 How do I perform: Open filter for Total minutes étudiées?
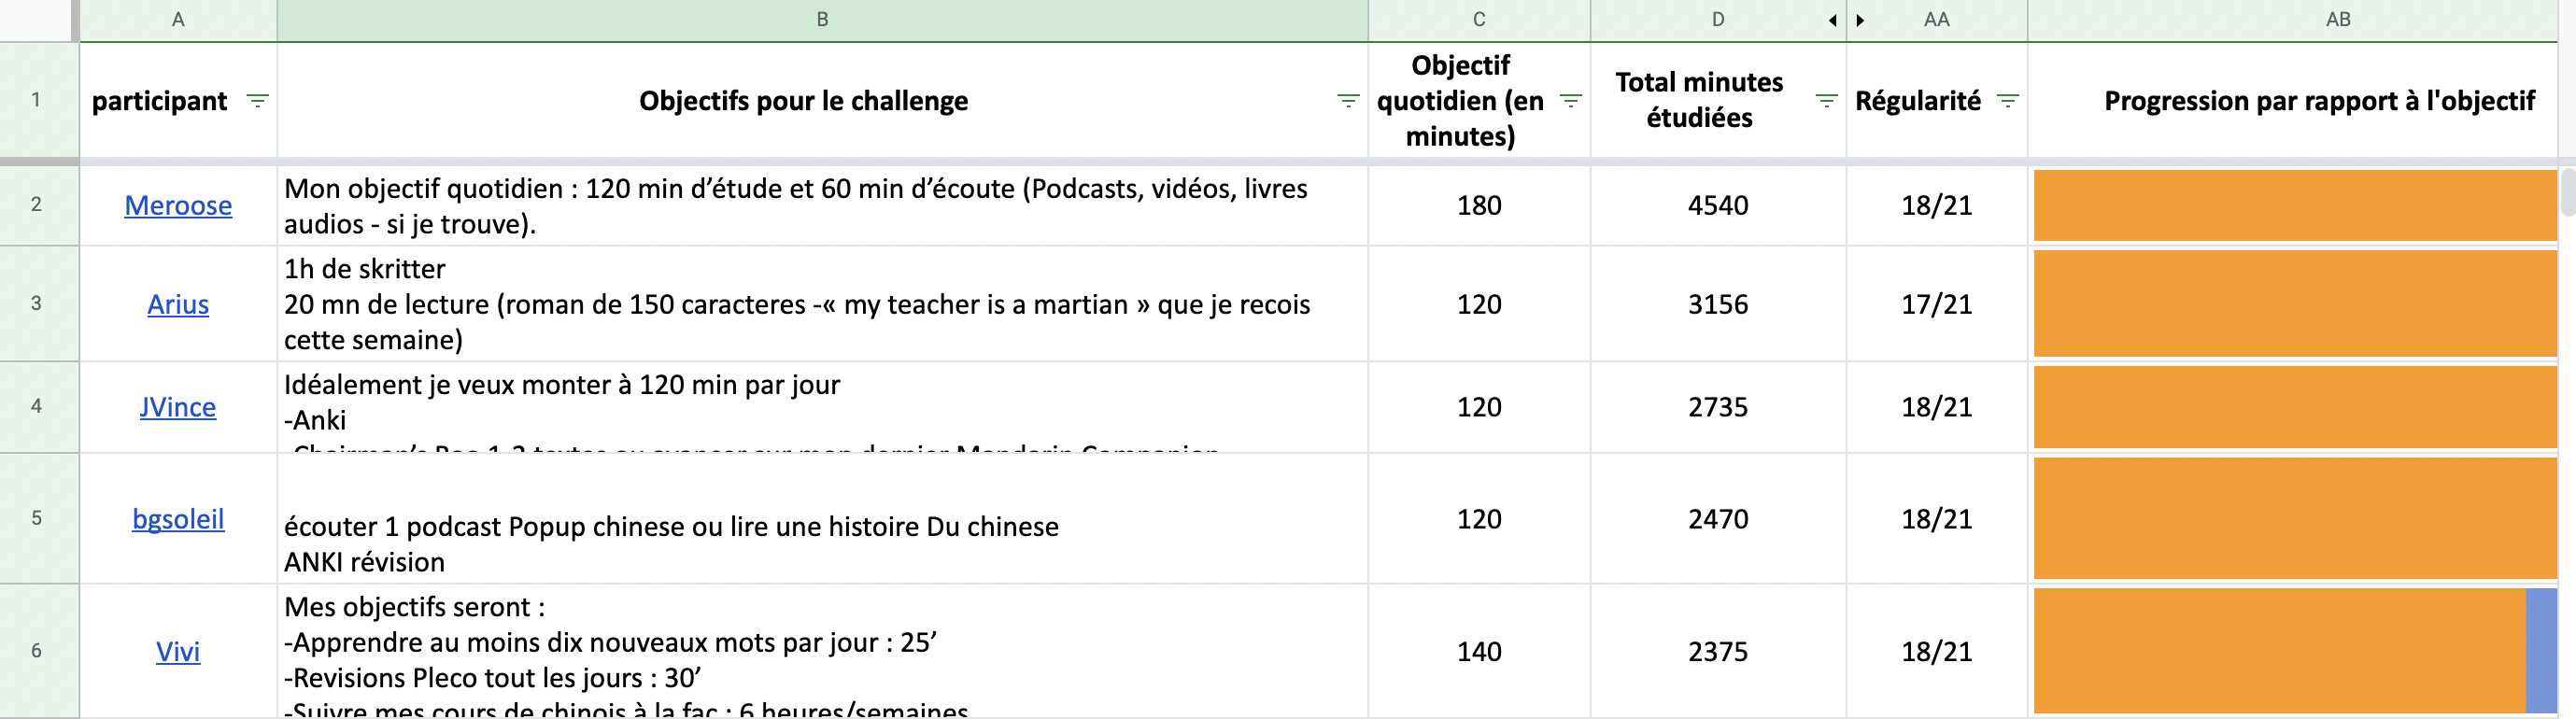[1826, 101]
